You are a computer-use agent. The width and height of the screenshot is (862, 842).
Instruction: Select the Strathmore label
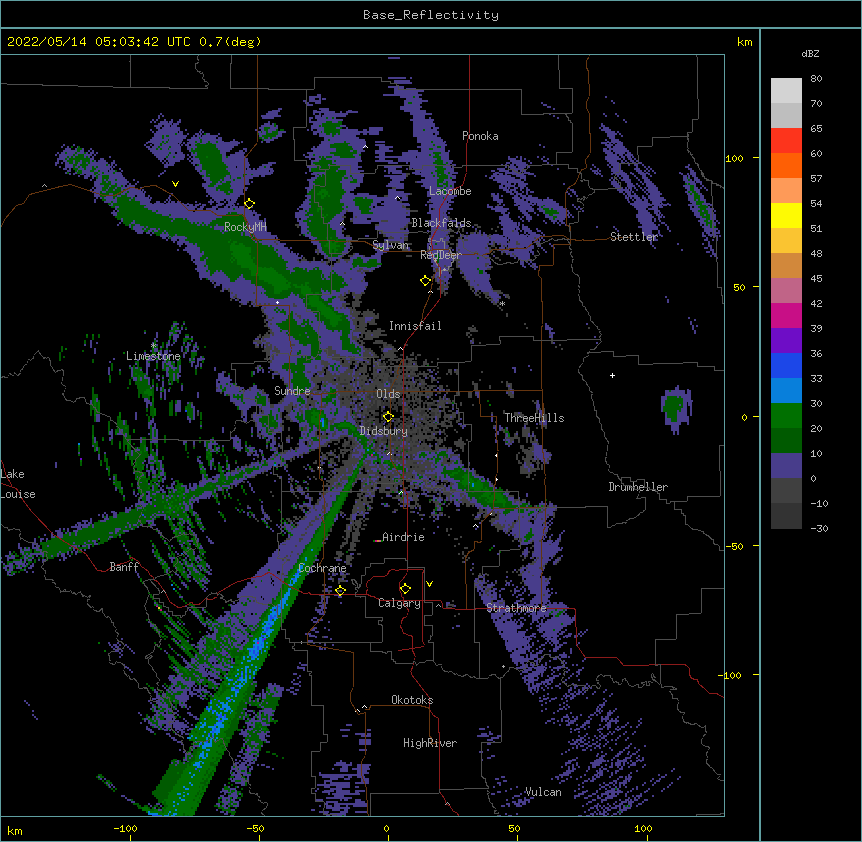coord(516,608)
